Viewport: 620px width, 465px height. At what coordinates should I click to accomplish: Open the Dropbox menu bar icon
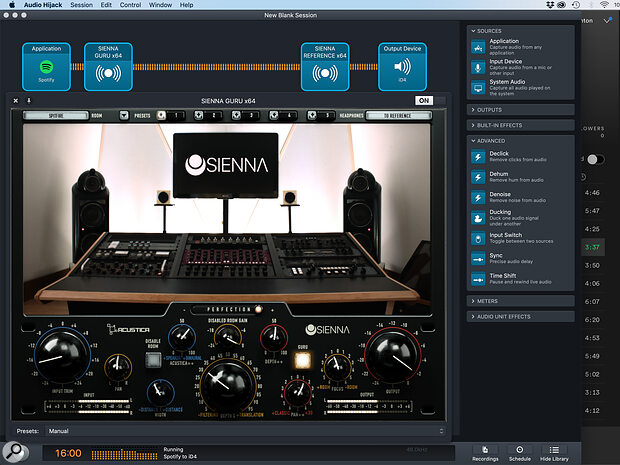click(x=550, y=5)
